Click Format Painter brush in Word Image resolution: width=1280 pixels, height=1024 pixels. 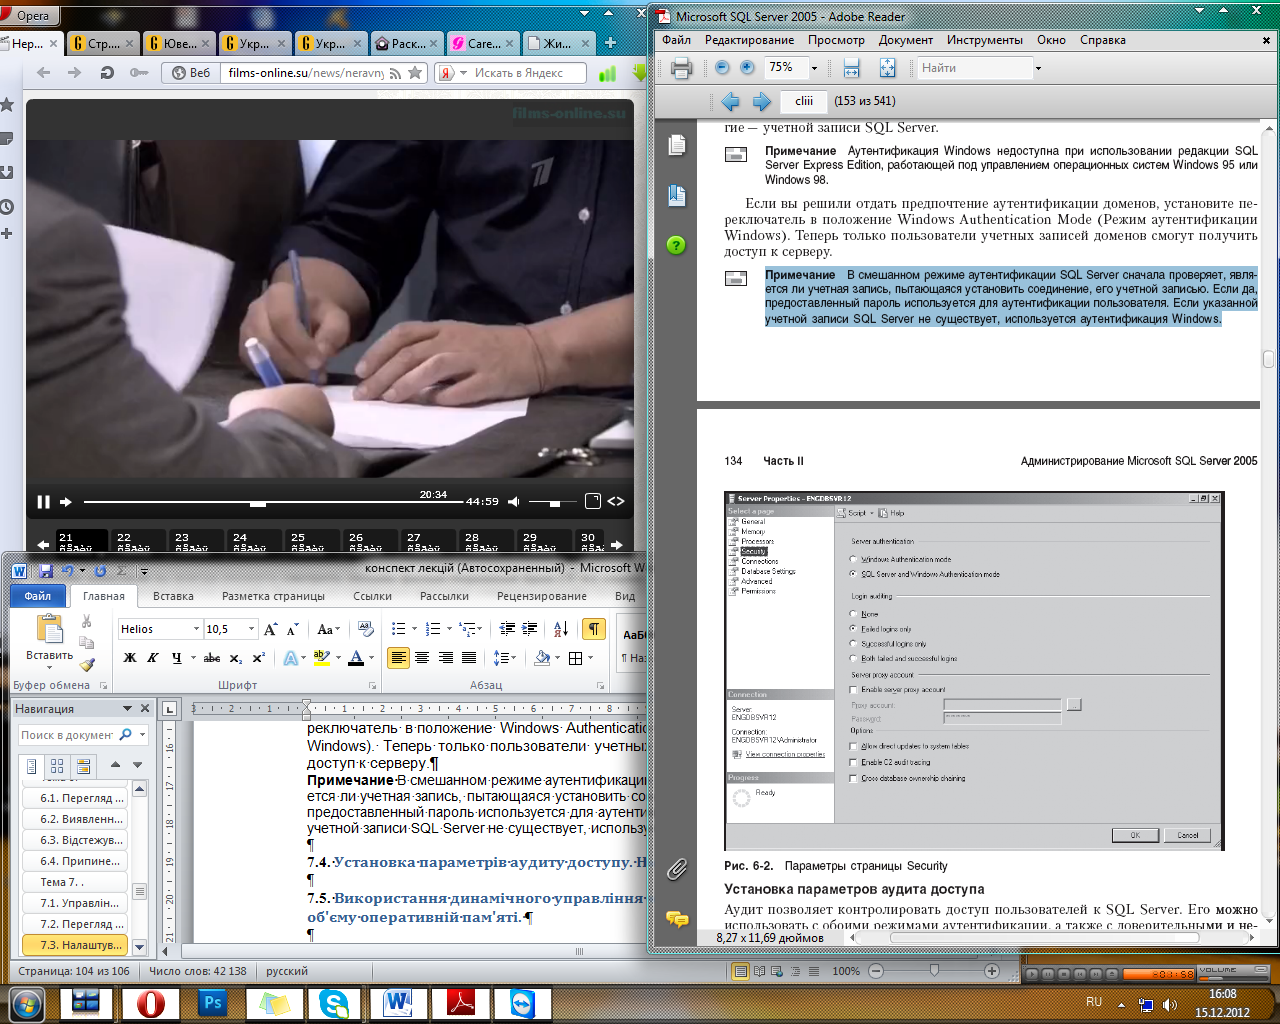tap(87, 664)
